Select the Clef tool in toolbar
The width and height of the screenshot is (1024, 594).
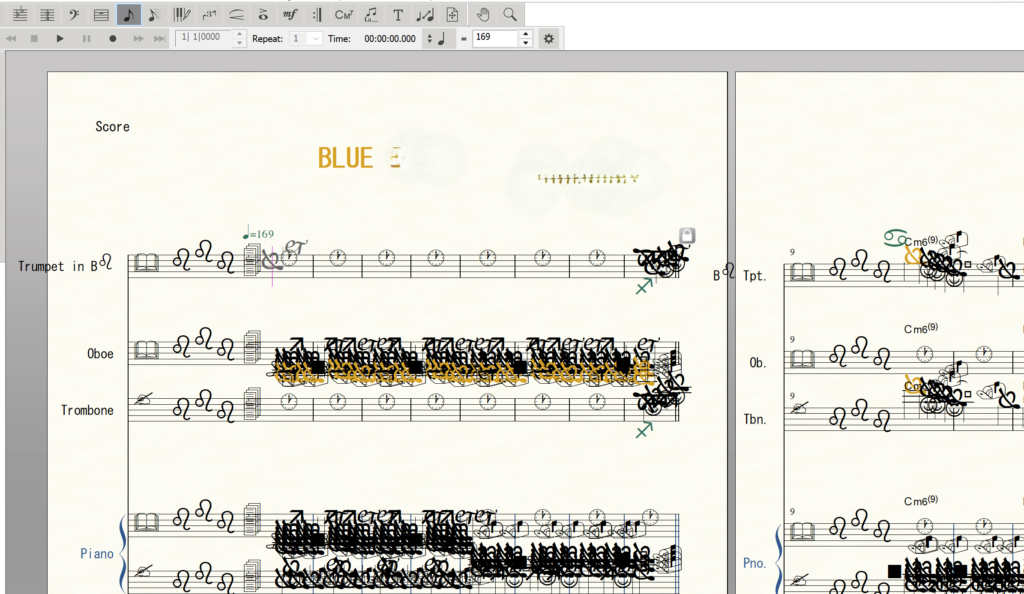pyautogui.click(x=74, y=14)
